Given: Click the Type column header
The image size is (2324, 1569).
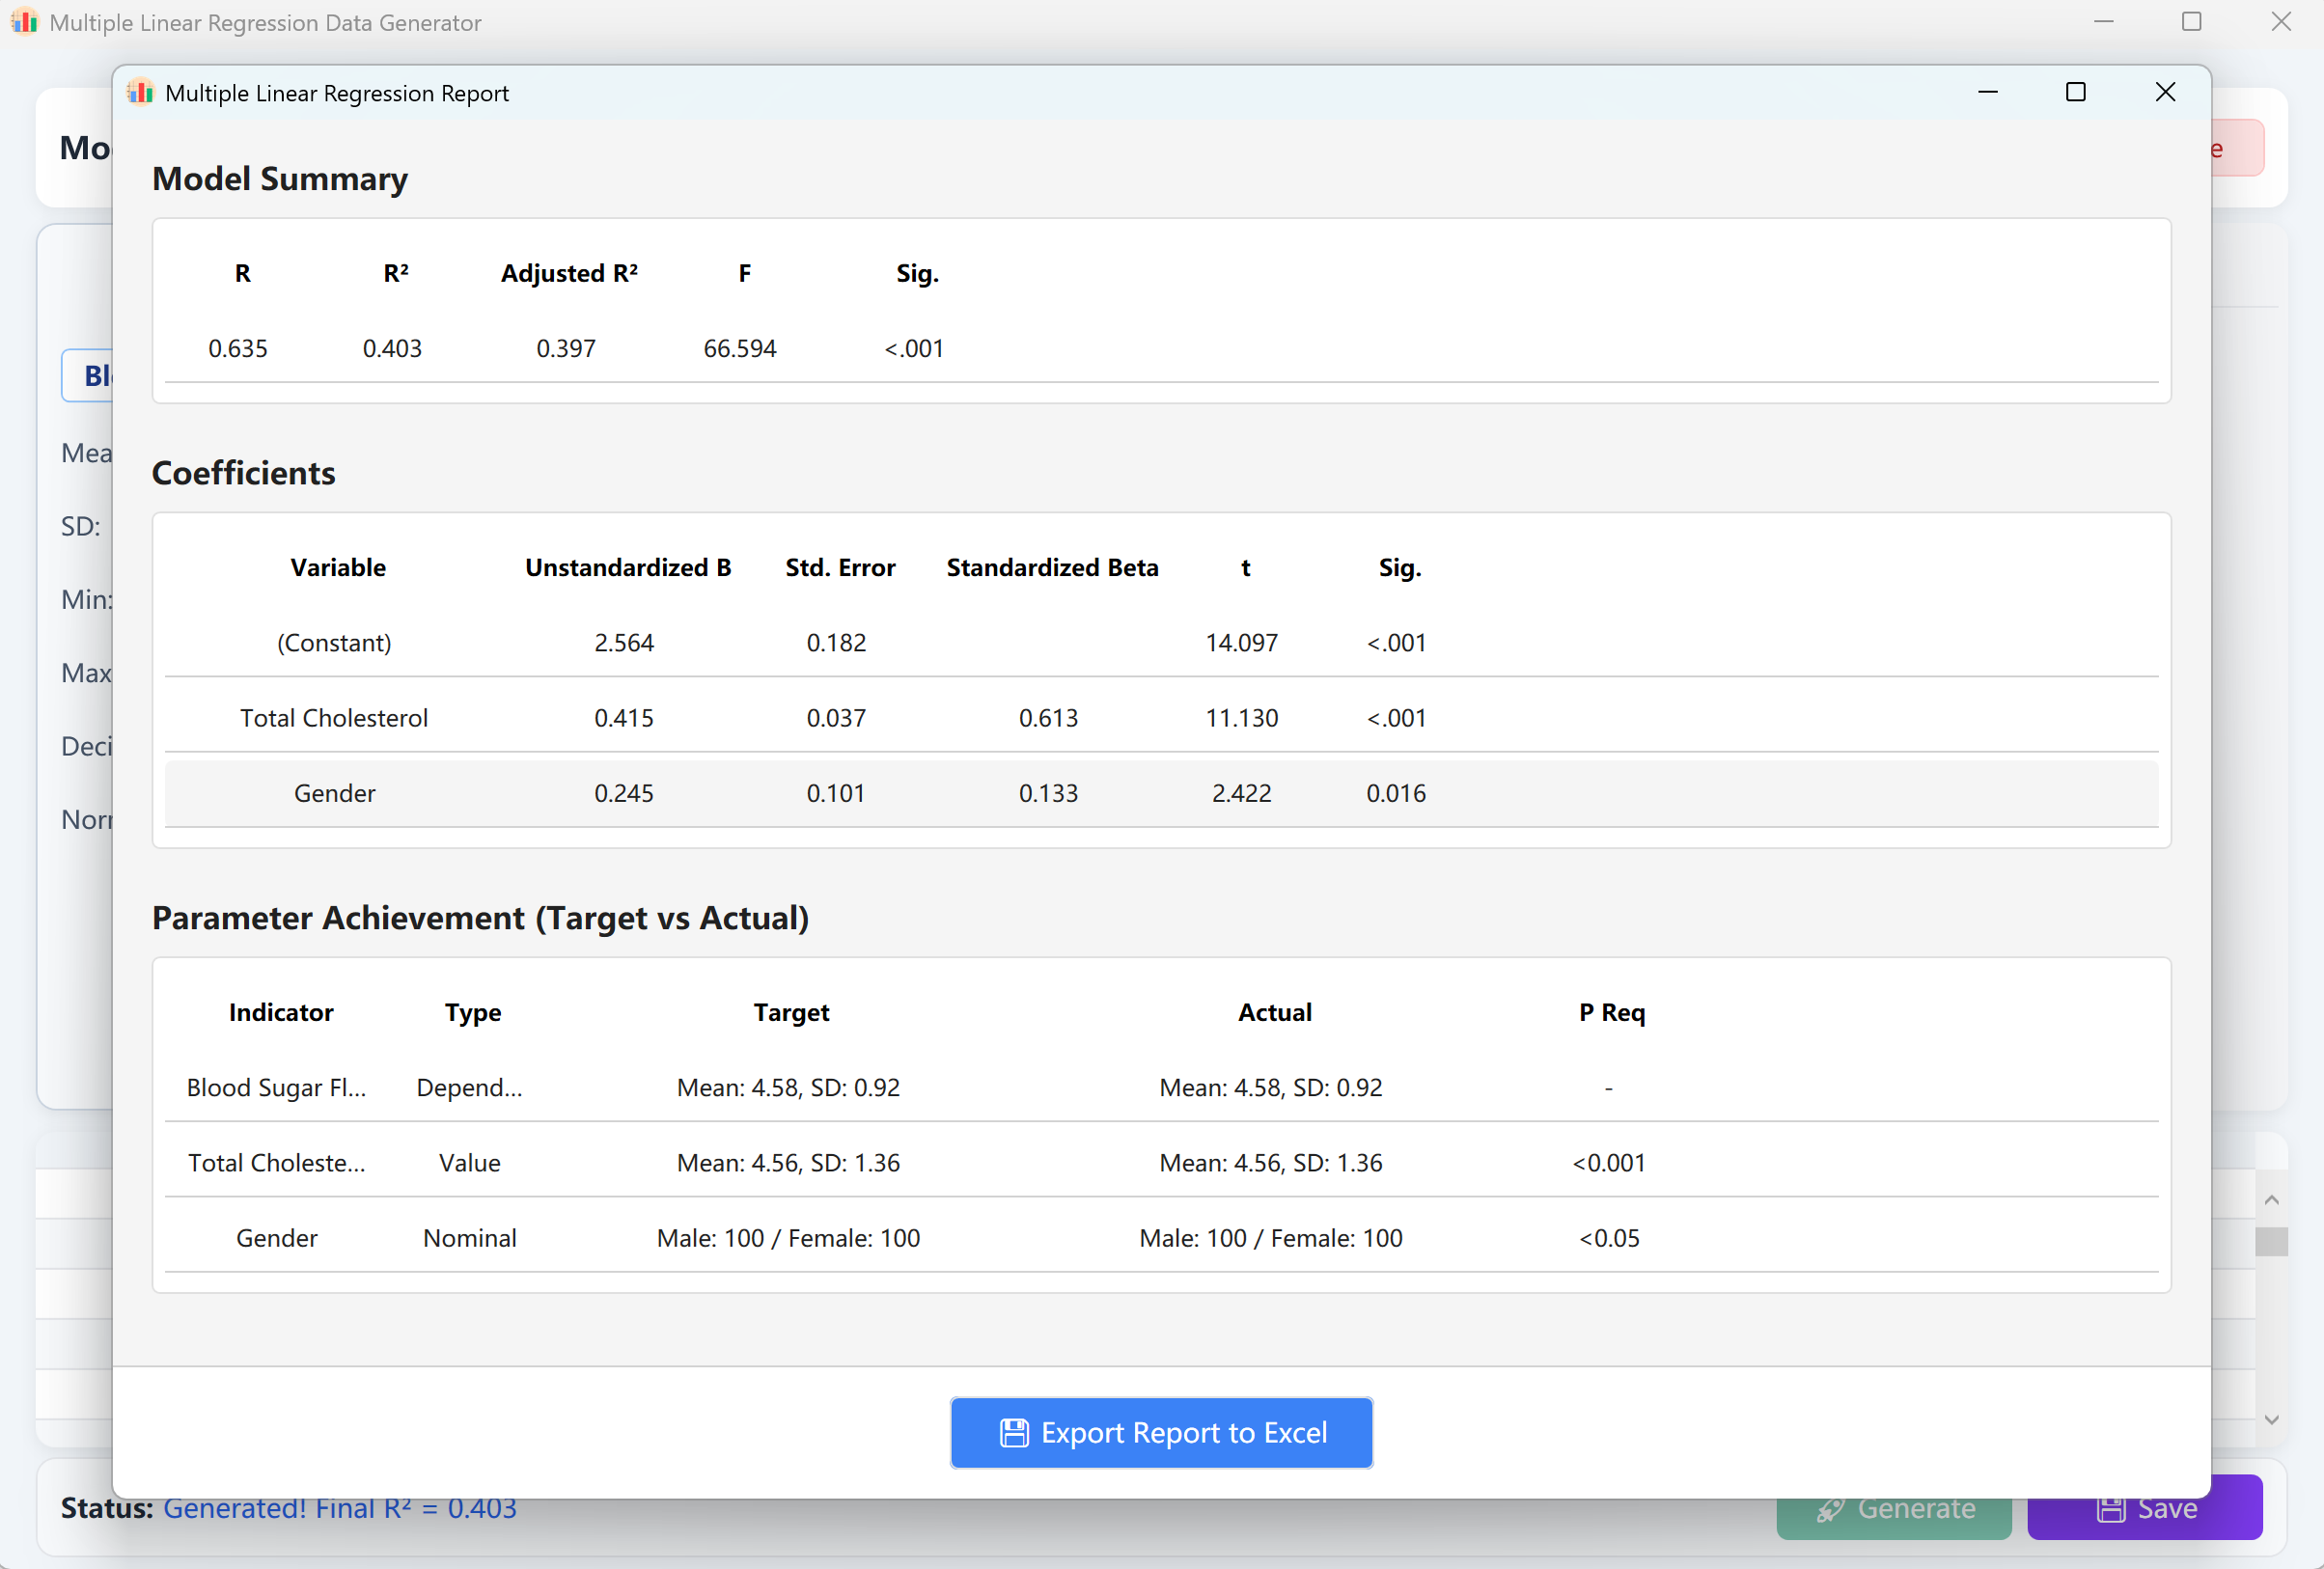Looking at the screenshot, I should click(473, 1012).
